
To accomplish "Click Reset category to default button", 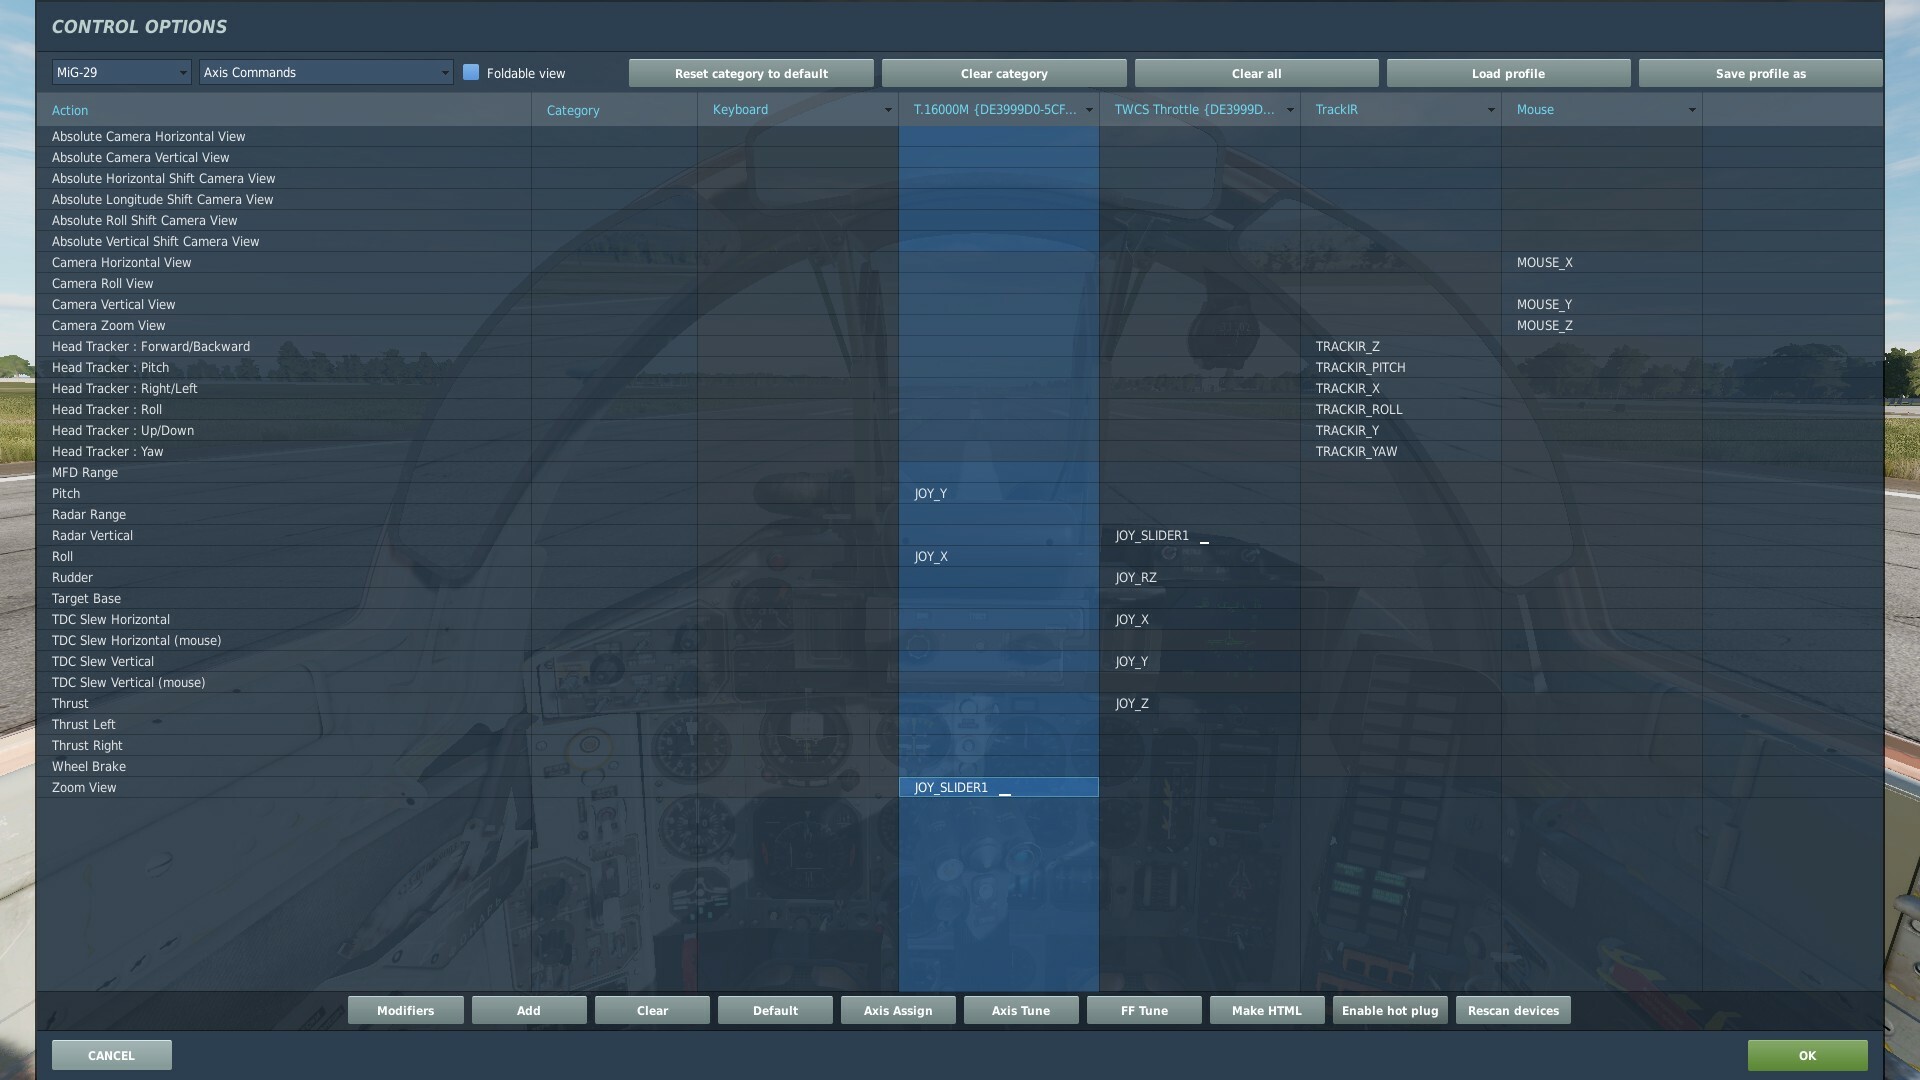I will tap(751, 73).
